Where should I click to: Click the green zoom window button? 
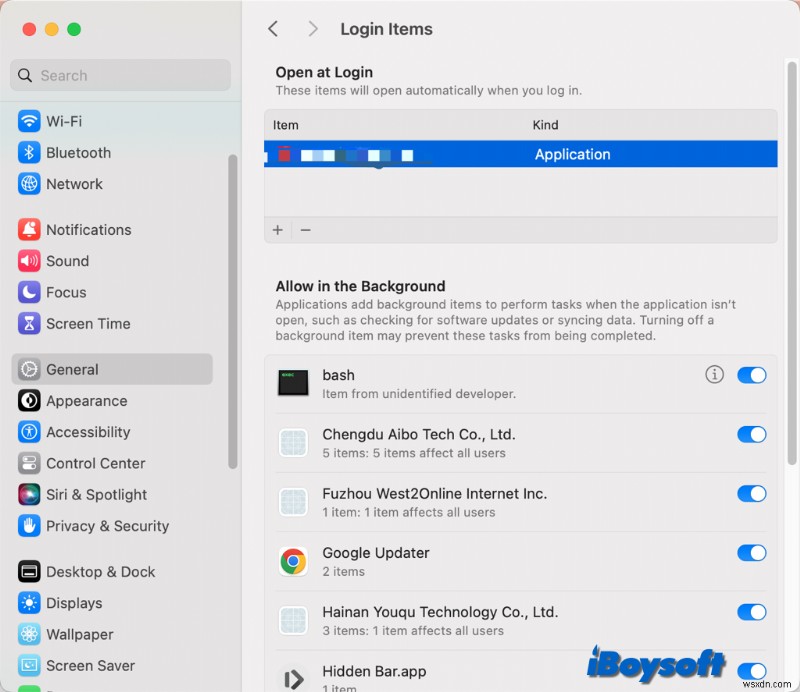pos(74,29)
